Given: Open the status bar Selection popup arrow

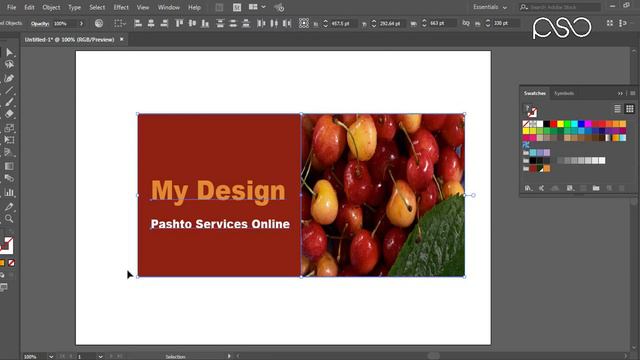Looking at the screenshot, I should click(229, 356).
